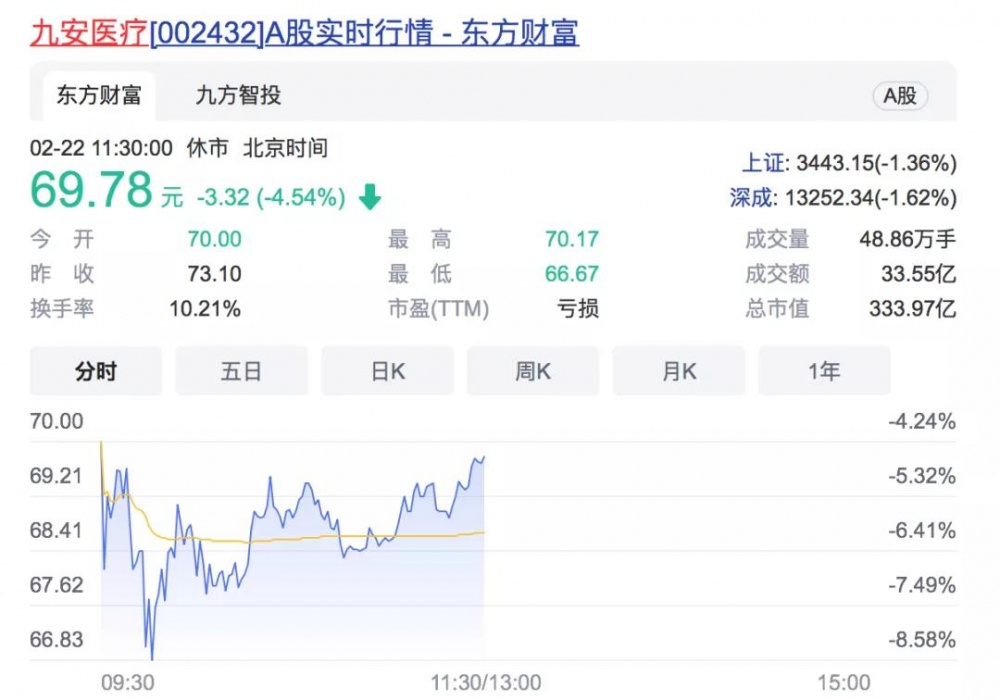Select the 月K monthly chart
Viewport: 1000px width, 700px height.
(678, 370)
